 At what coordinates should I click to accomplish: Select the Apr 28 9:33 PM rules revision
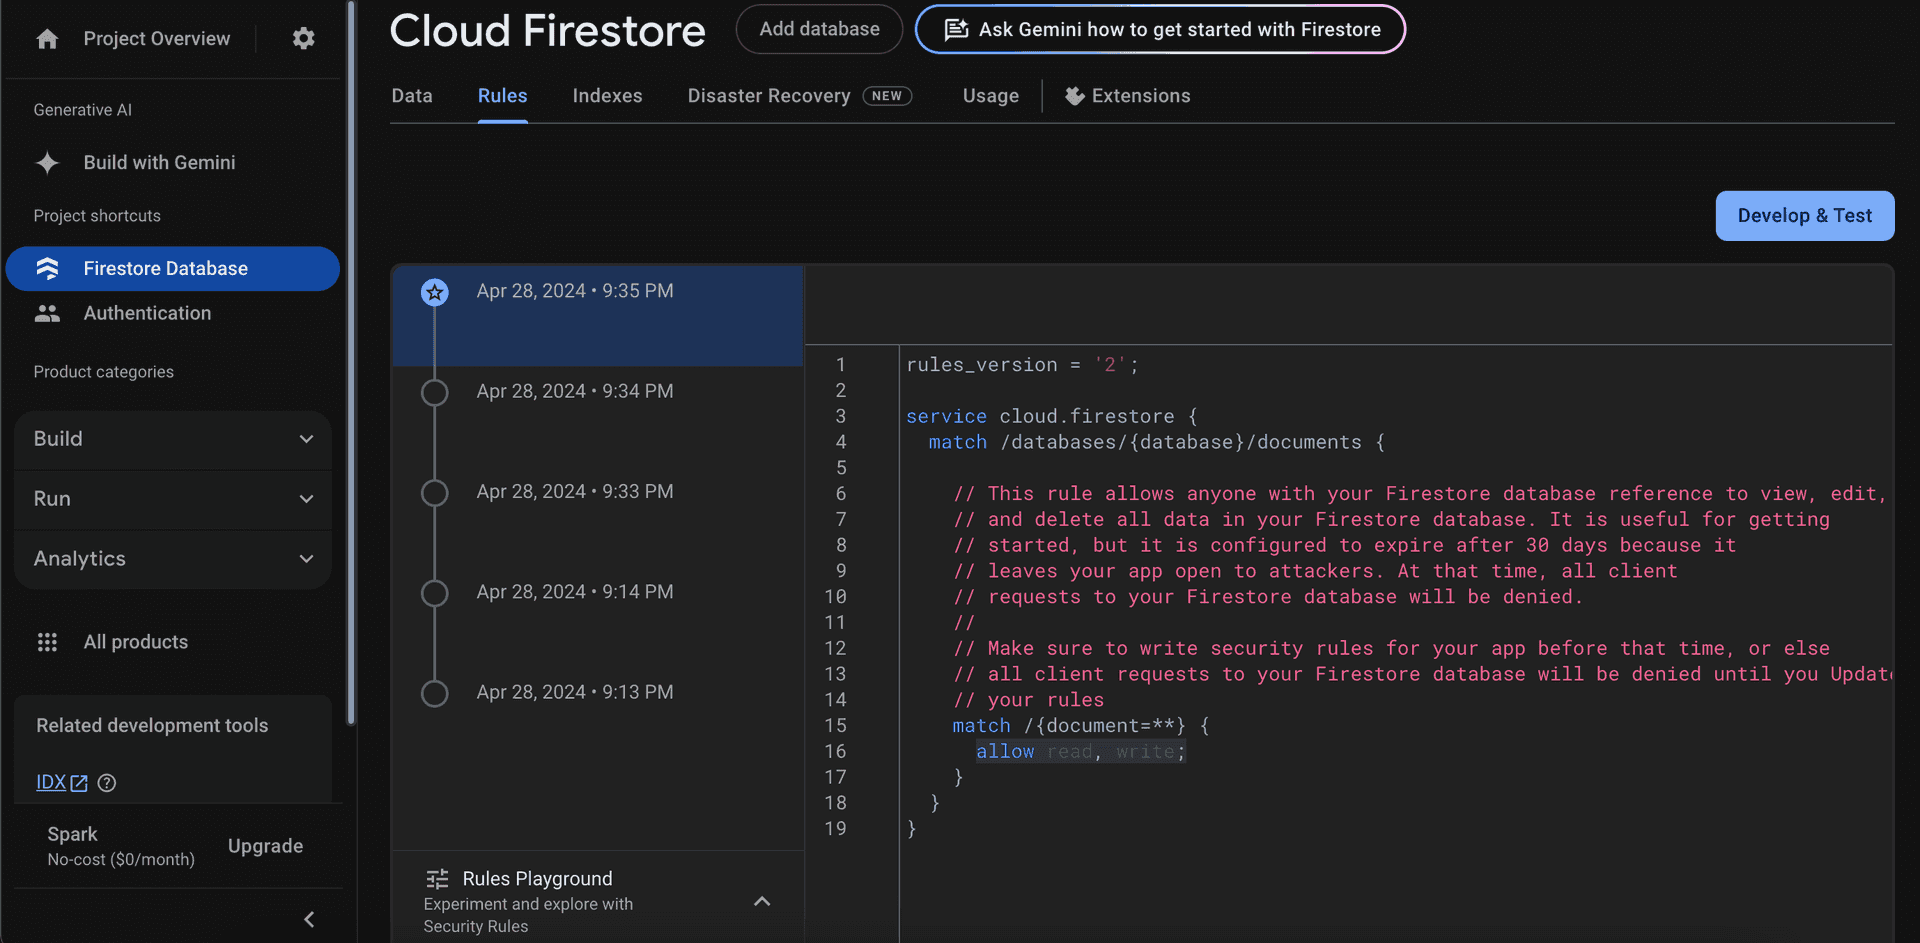(574, 491)
